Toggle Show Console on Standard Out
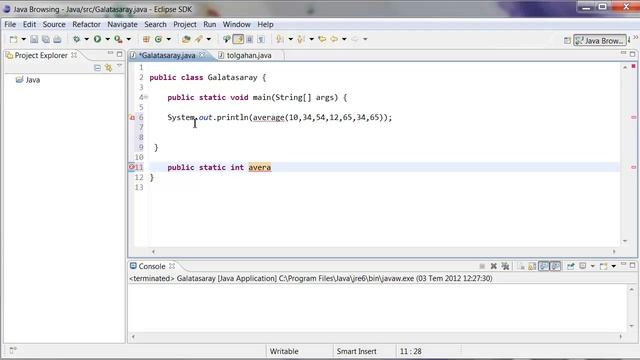 pyautogui.click(x=544, y=266)
